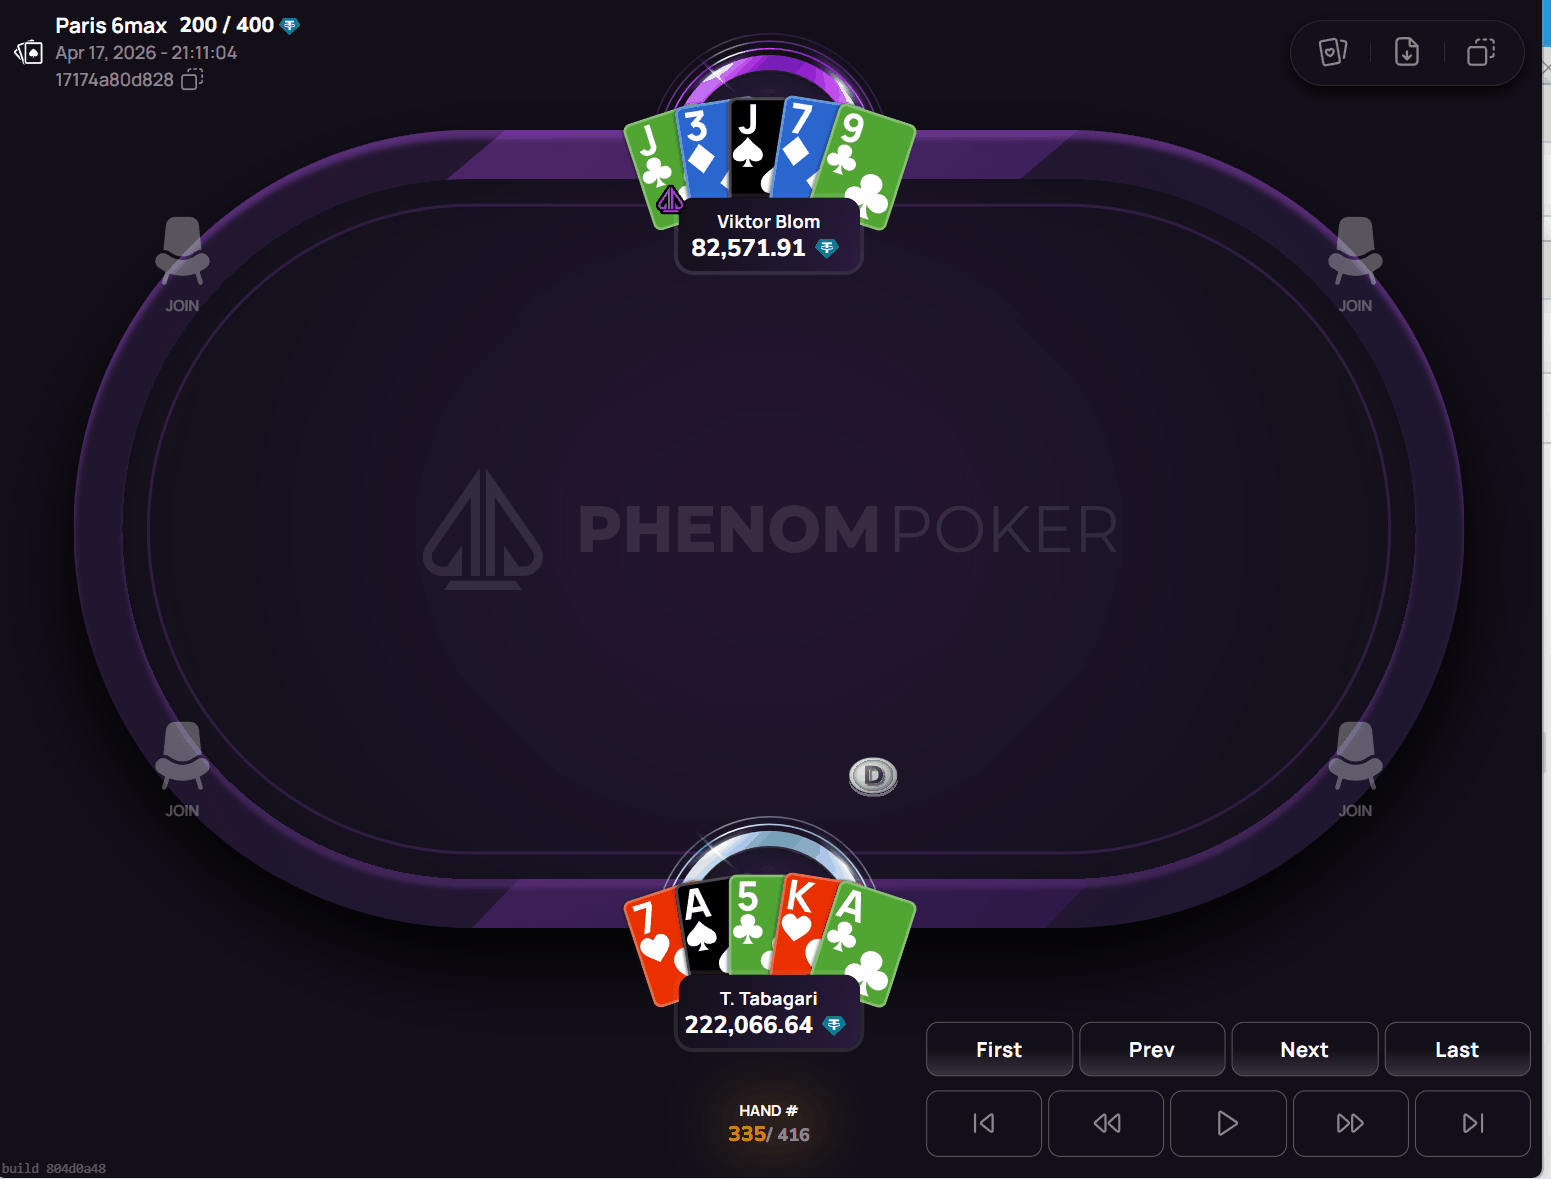Go to the Prev hand

[x=1152, y=1049]
